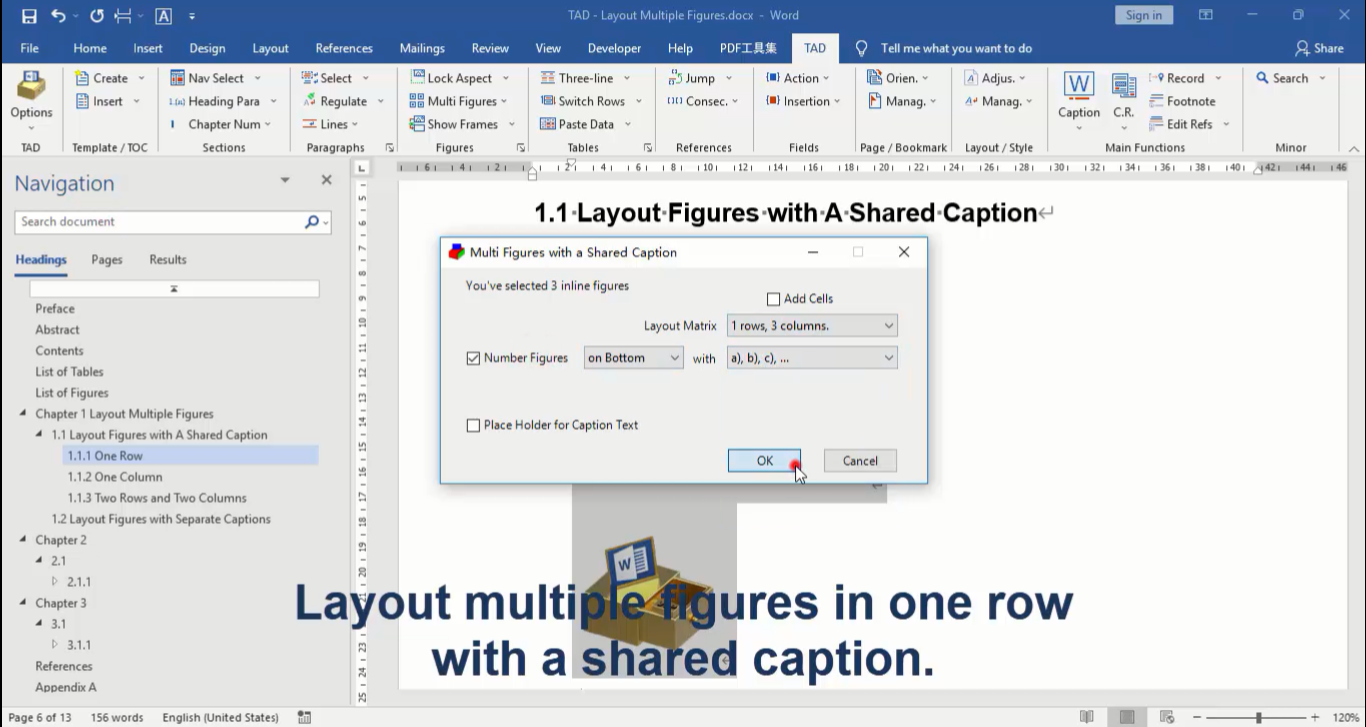Go to 'List of Figures' heading
The height and width of the screenshot is (727, 1366).
pyautogui.click(x=72, y=393)
